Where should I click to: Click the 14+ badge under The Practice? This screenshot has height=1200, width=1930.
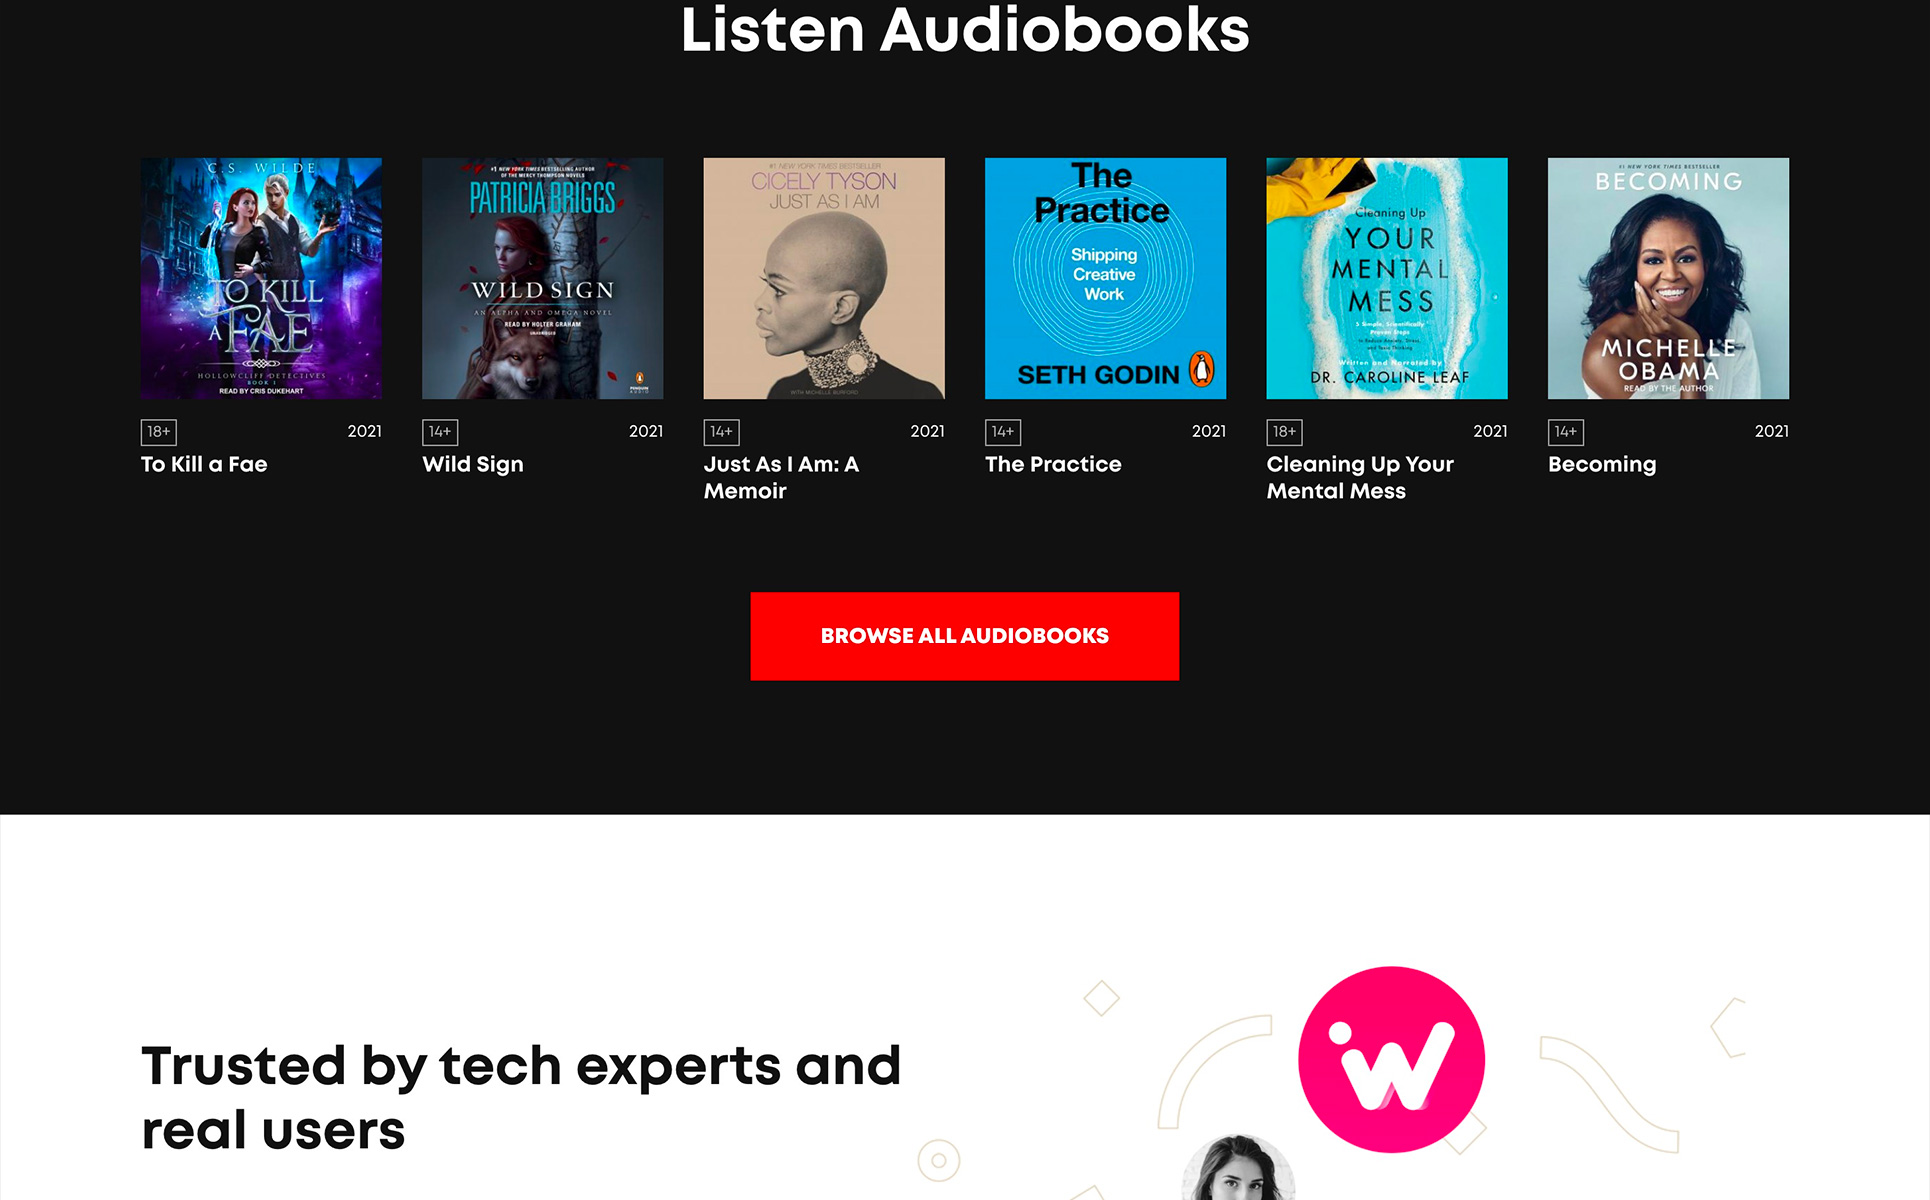[1003, 432]
